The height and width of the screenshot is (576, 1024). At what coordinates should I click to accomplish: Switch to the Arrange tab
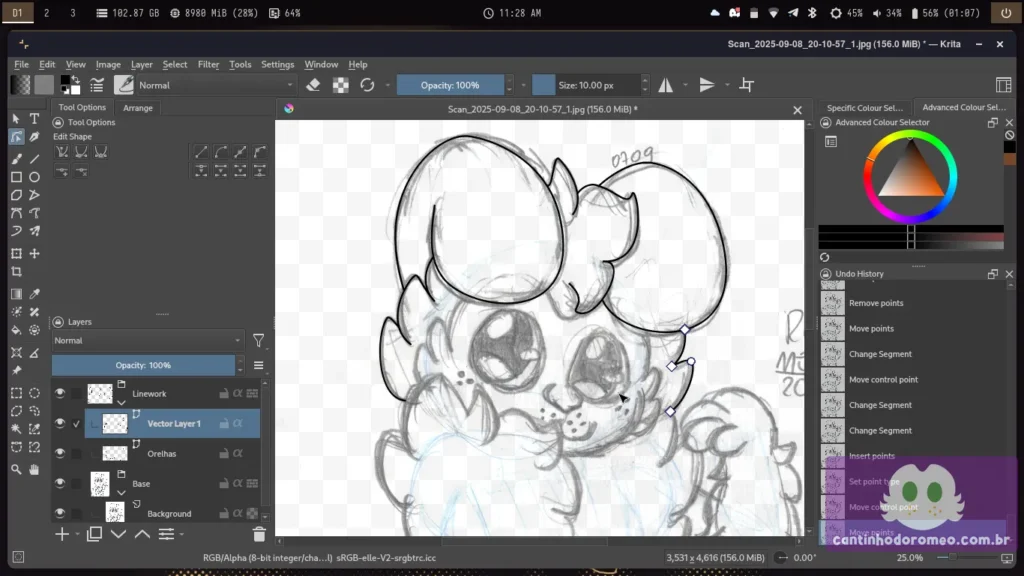(x=138, y=108)
